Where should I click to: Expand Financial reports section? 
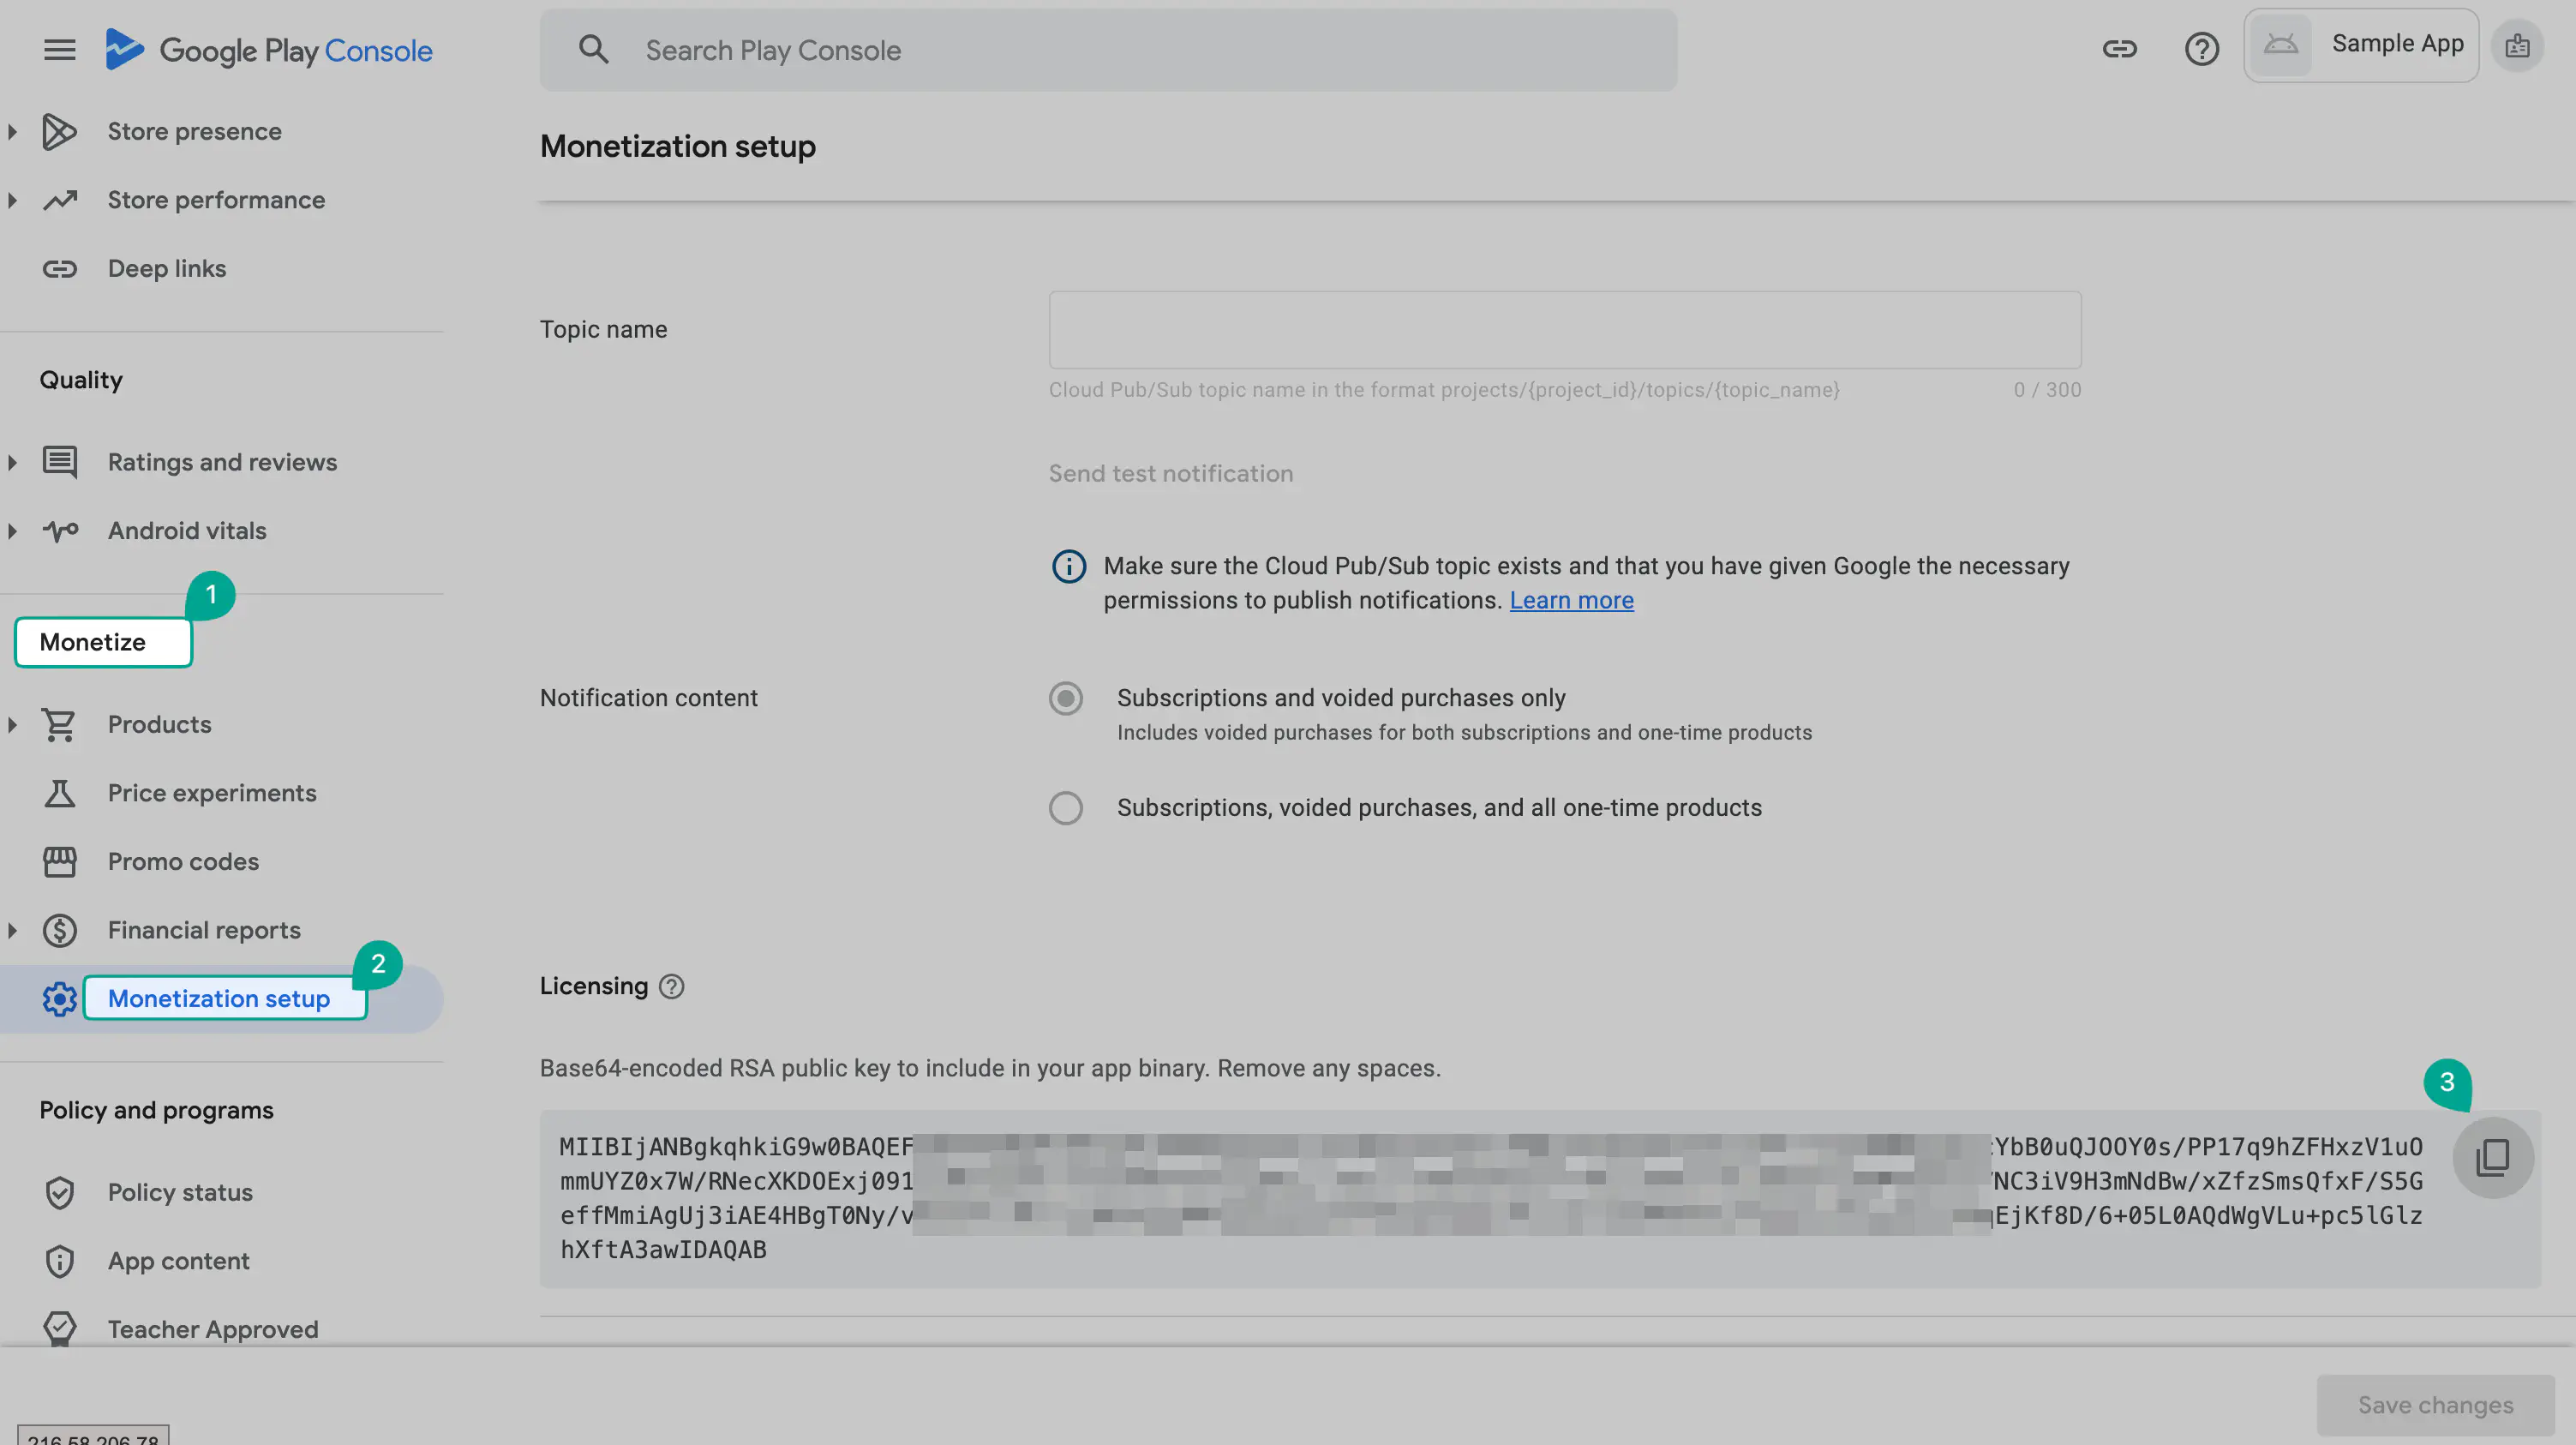[13, 930]
